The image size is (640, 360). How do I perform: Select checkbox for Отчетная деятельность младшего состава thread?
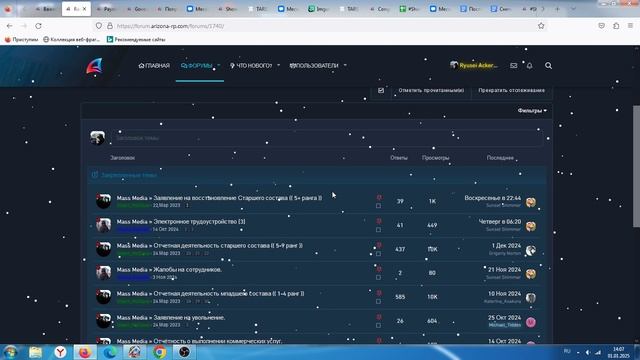coord(378,302)
